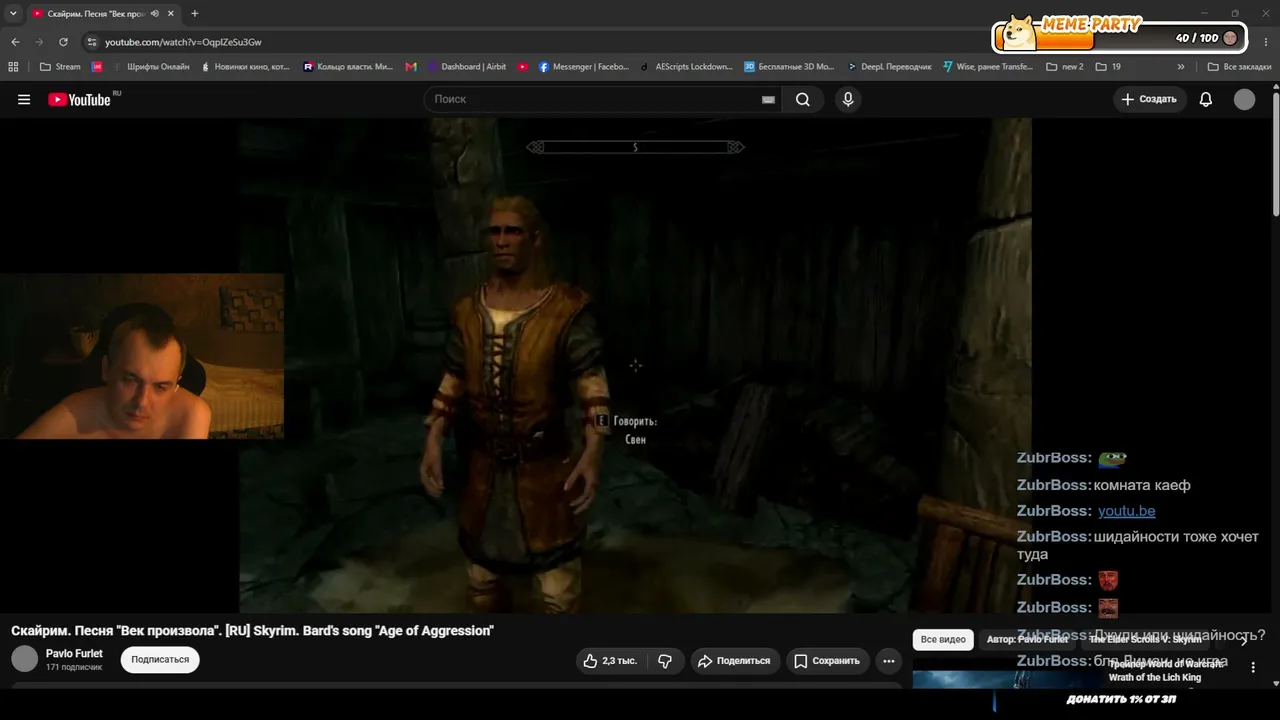The height and width of the screenshot is (720, 1280).
Task: Open options for the Lich King video
Action: click(1253, 667)
